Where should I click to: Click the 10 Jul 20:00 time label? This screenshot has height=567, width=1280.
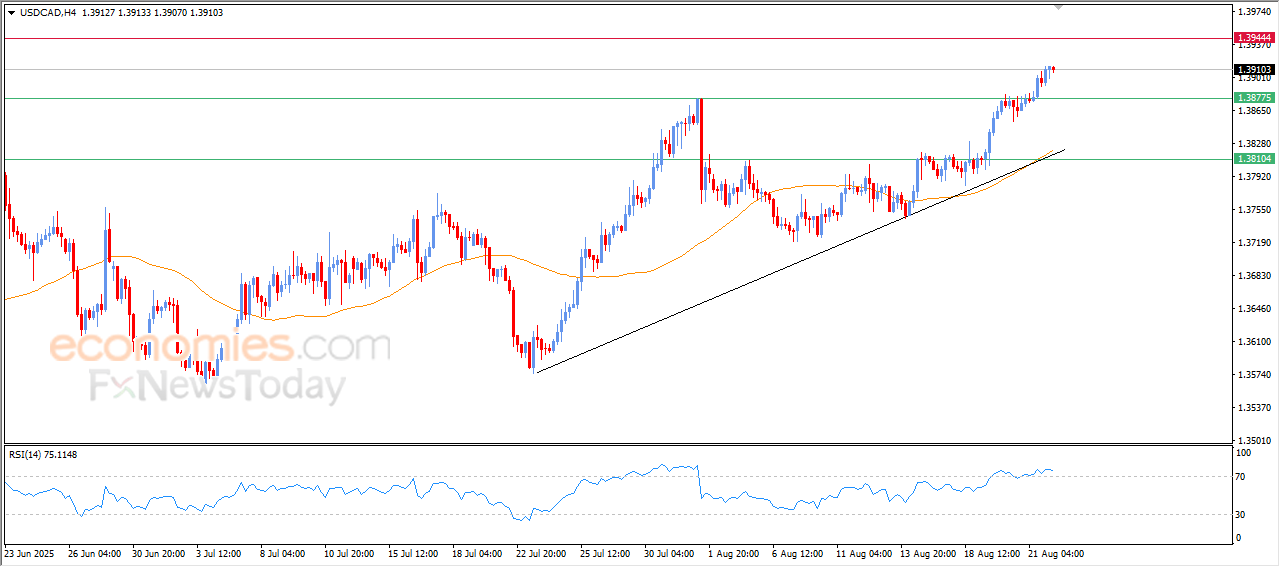point(350,553)
